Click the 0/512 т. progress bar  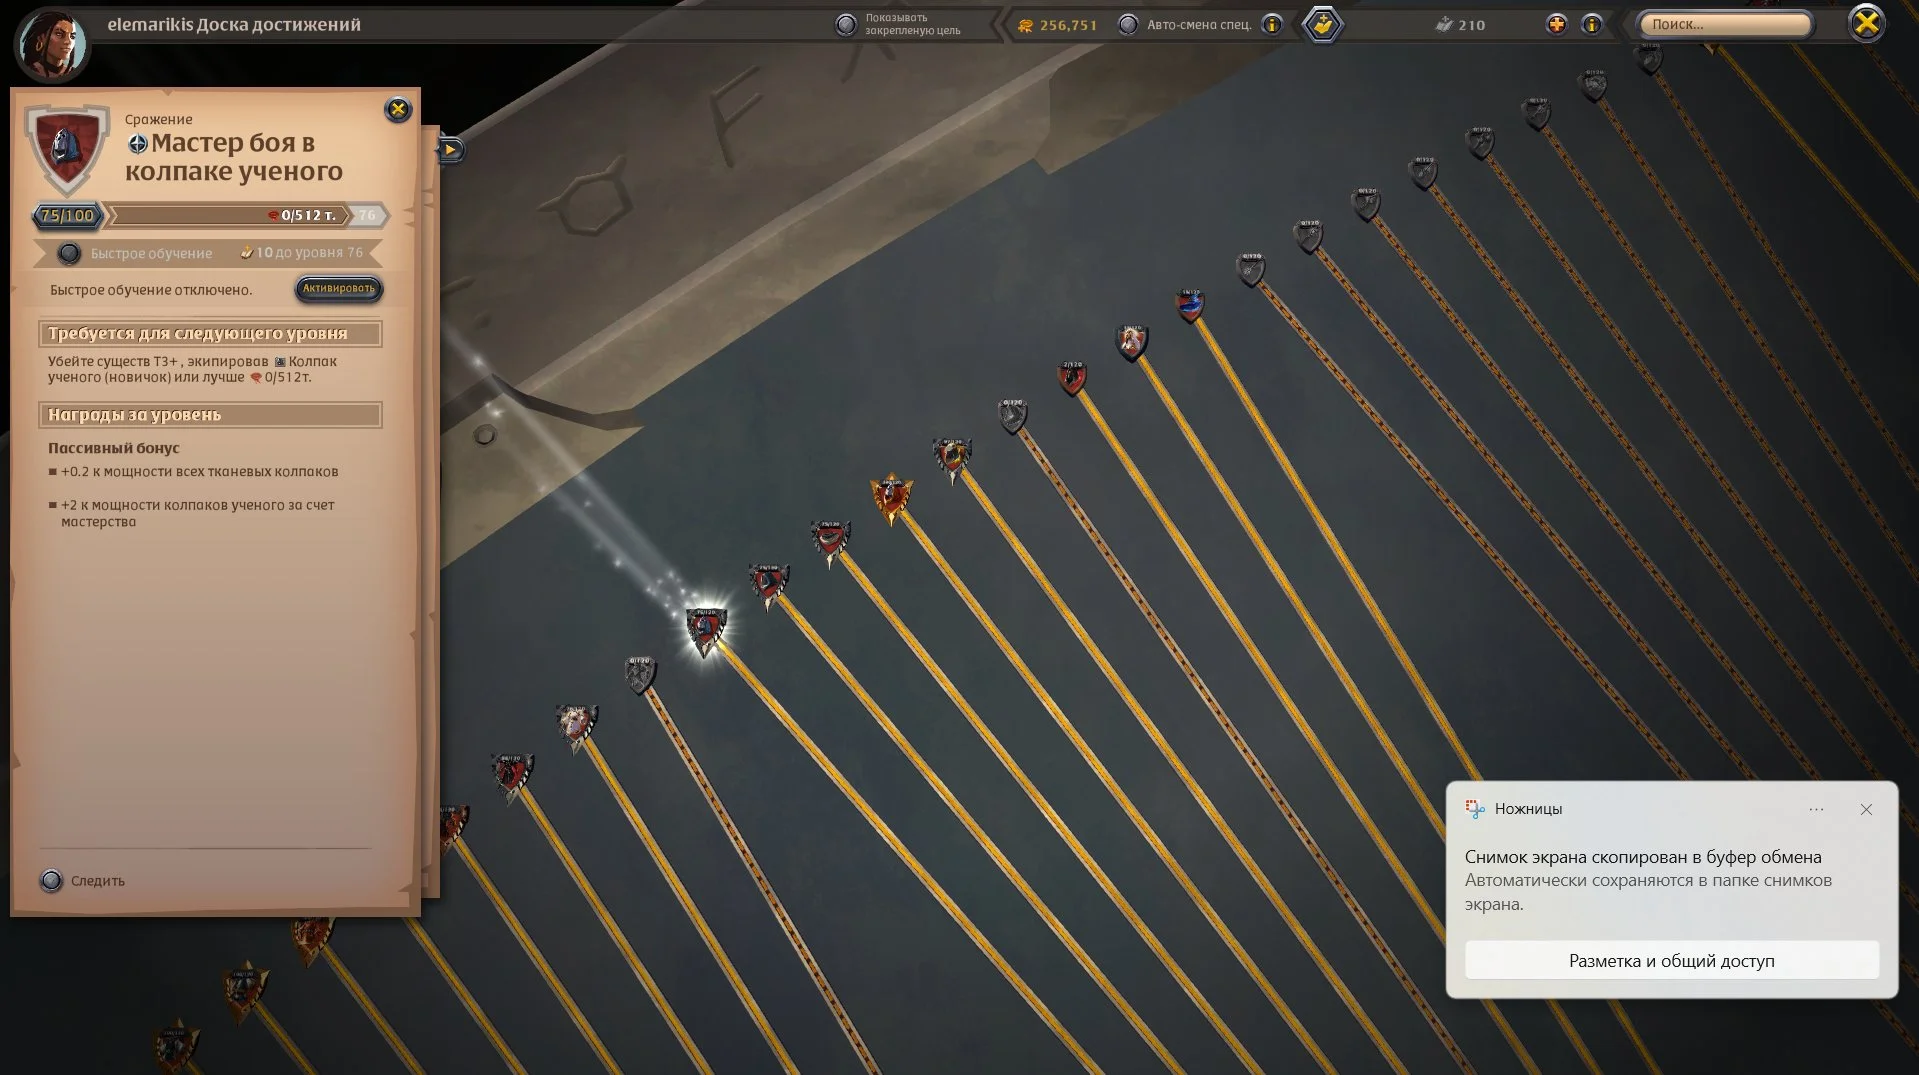pyautogui.click(x=228, y=215)
